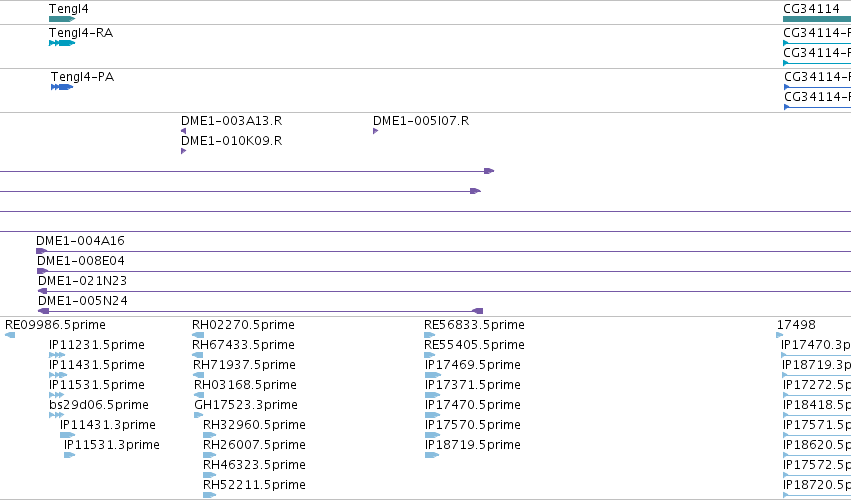
Task: Select the GH17523.3prime EST glyph
Action: pos(199,415)
